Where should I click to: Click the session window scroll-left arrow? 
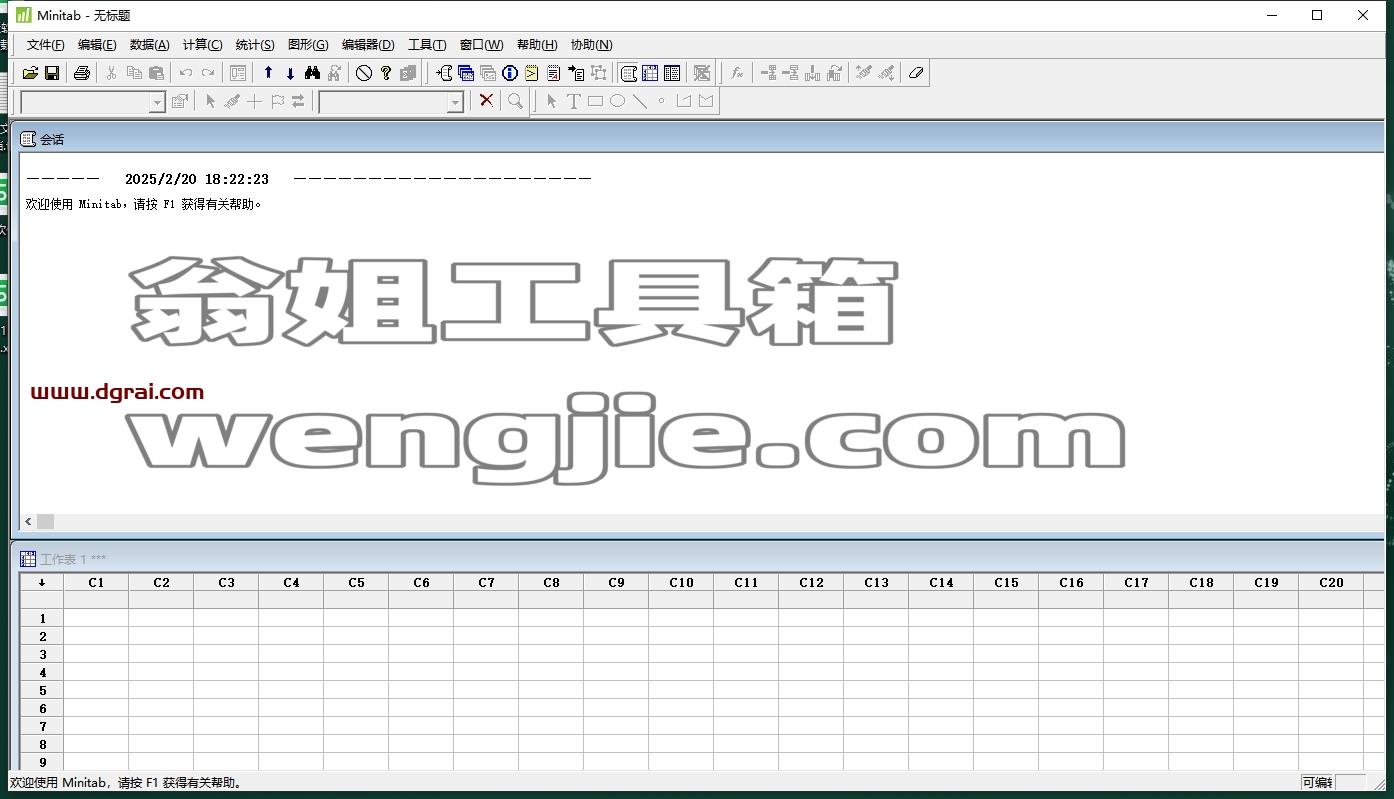(28, 521)
